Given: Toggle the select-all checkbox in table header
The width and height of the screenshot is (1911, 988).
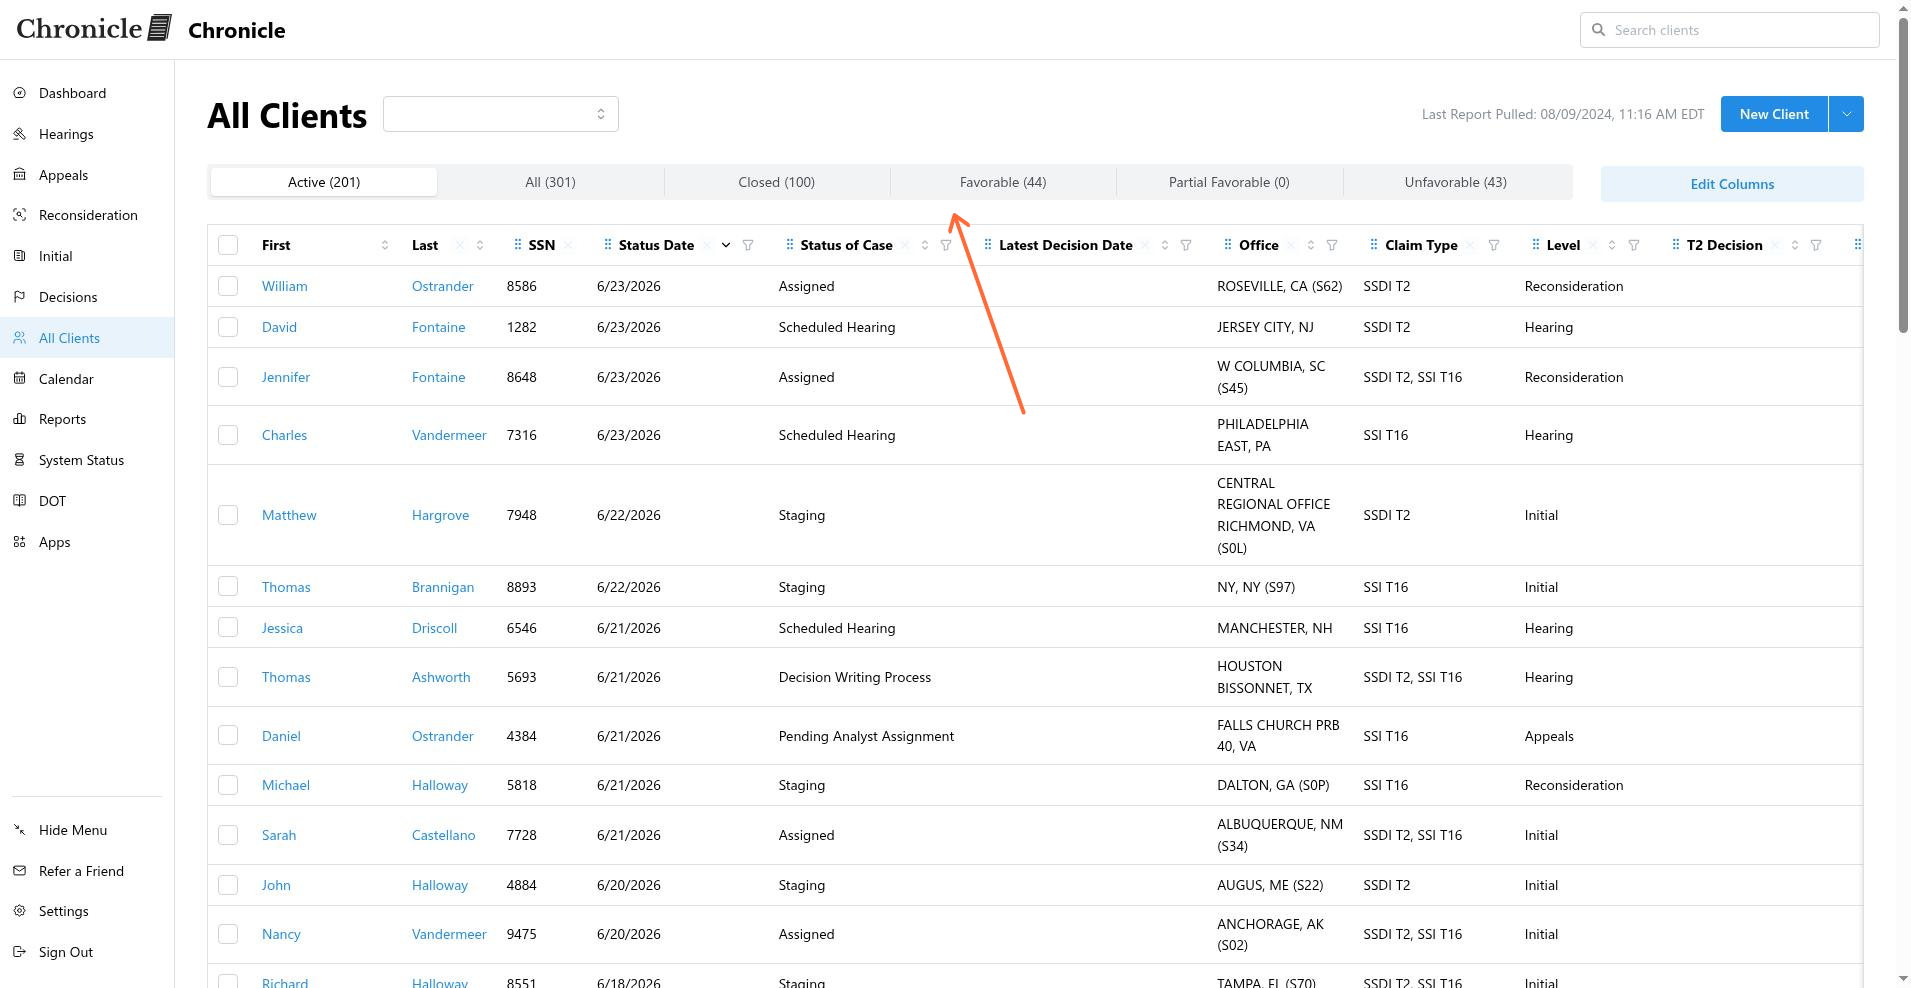Looking at the screenshot, I should [228, 245].
